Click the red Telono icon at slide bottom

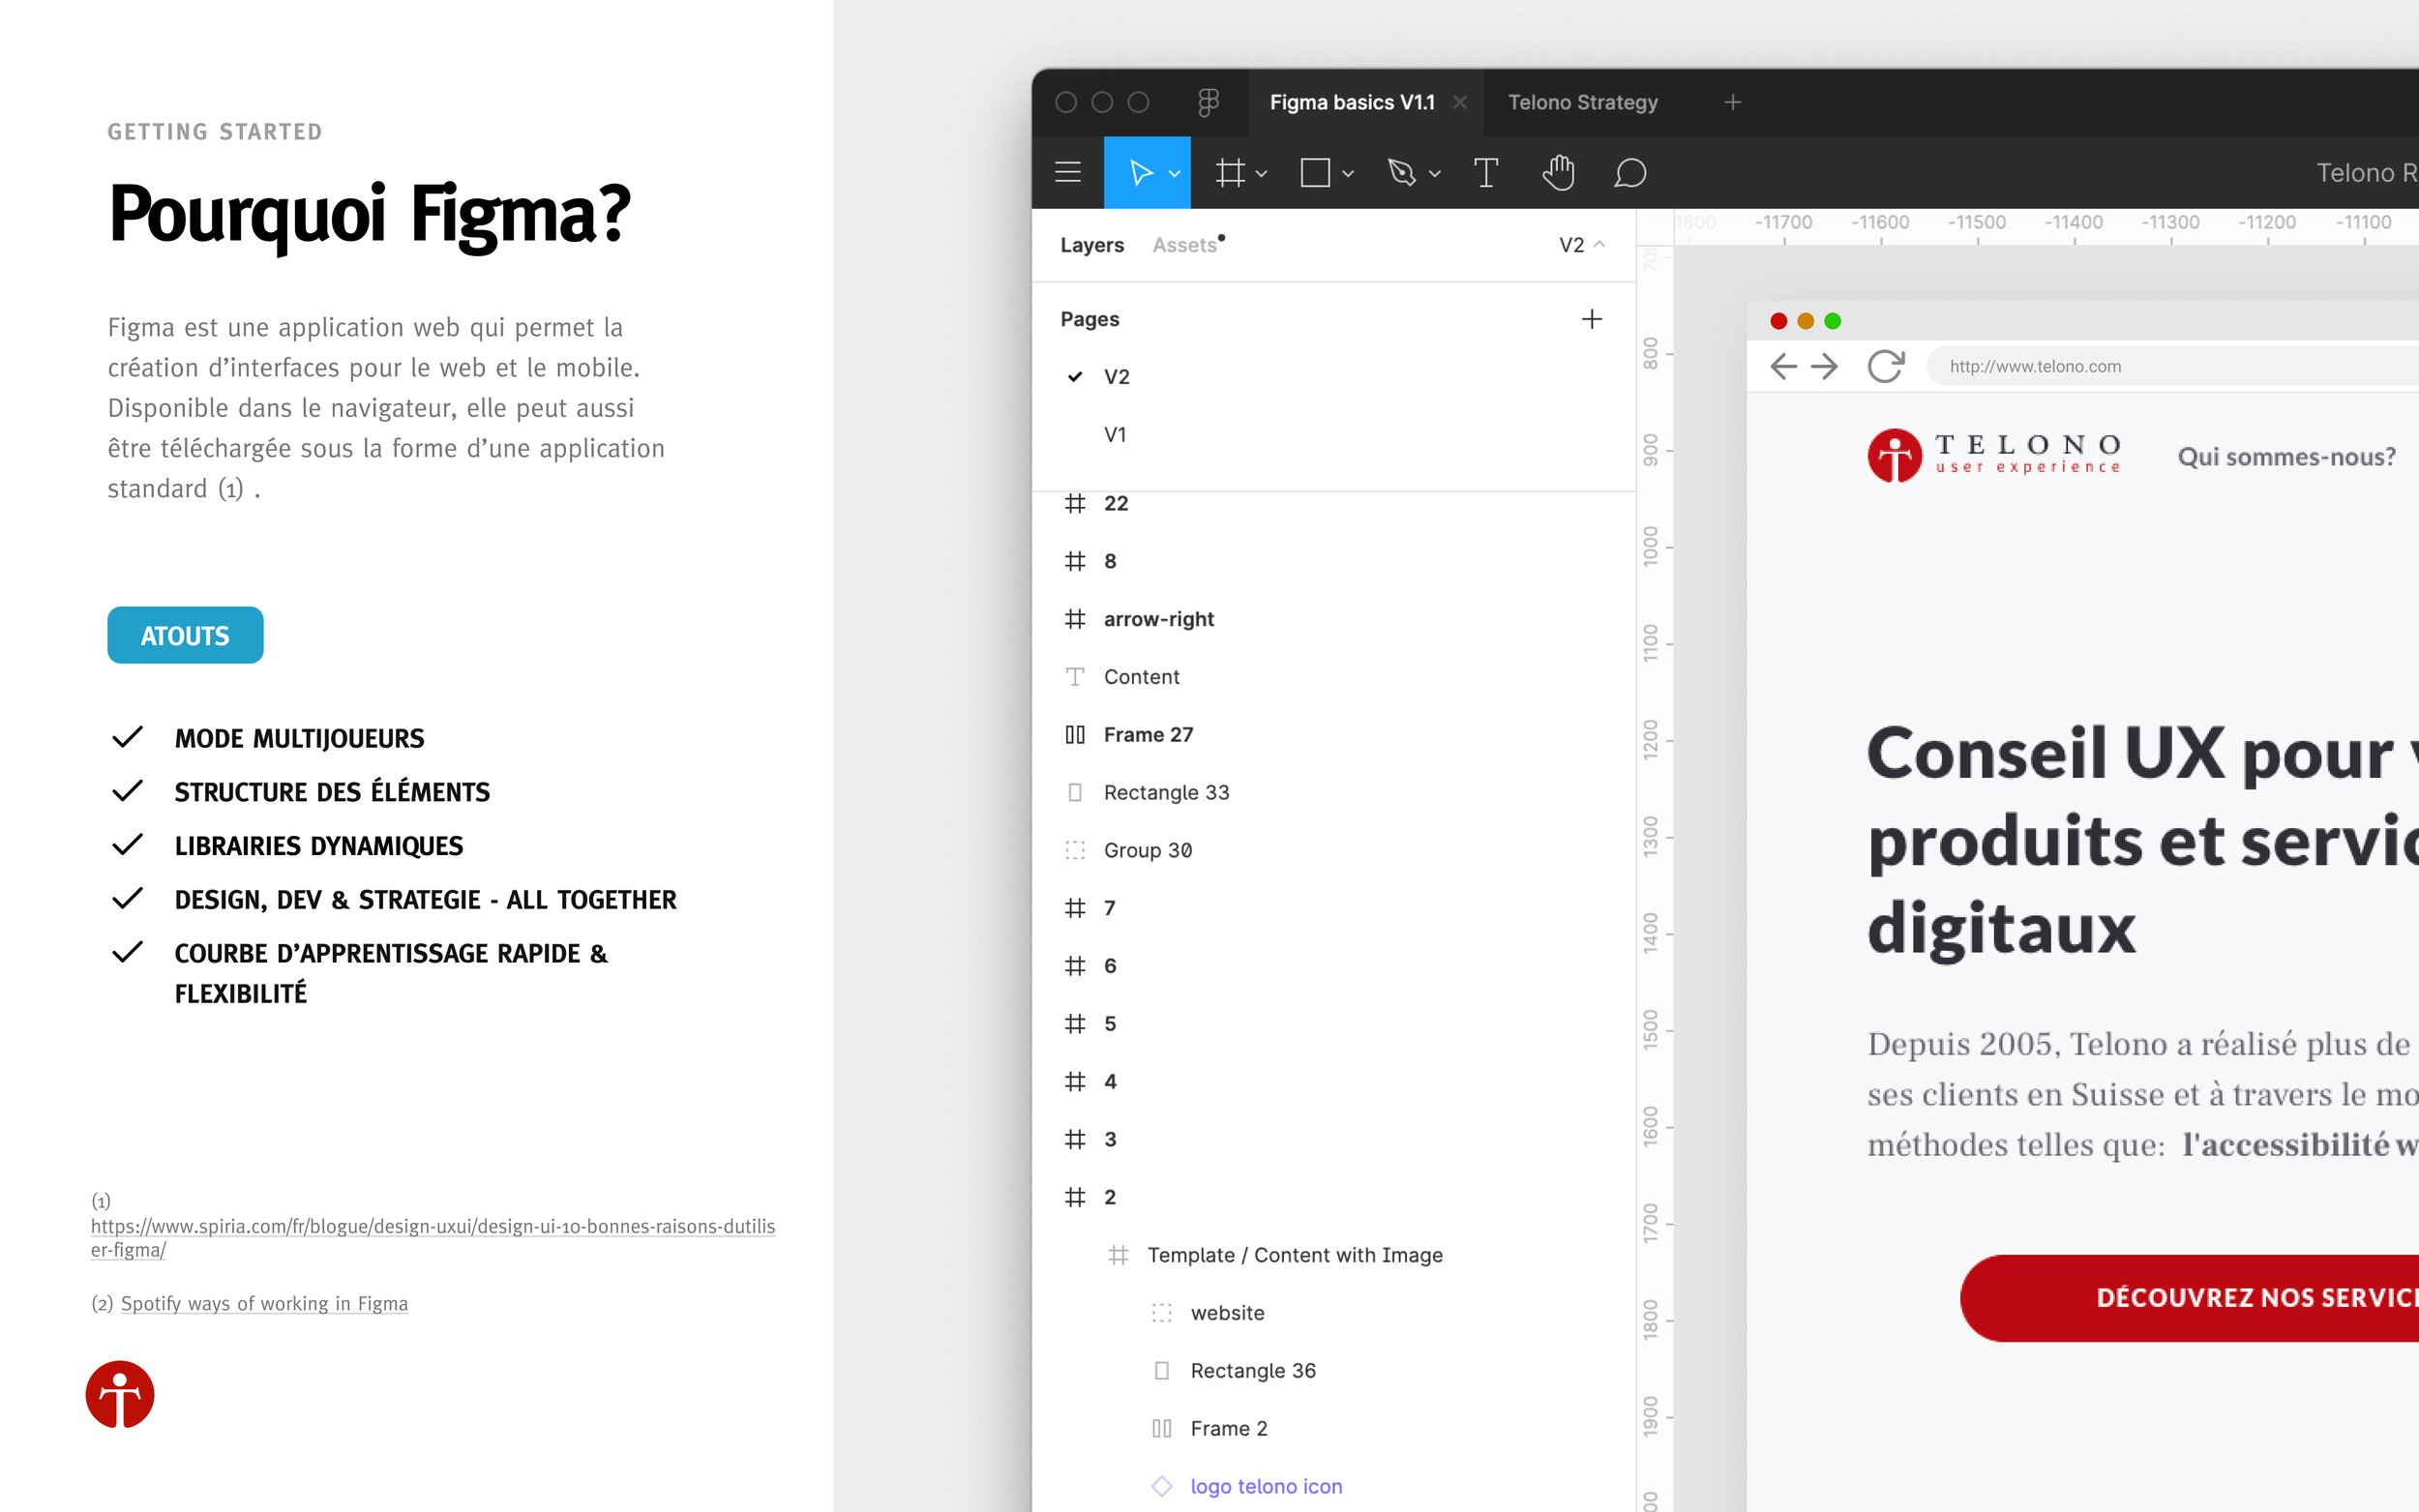[120, 1393]
